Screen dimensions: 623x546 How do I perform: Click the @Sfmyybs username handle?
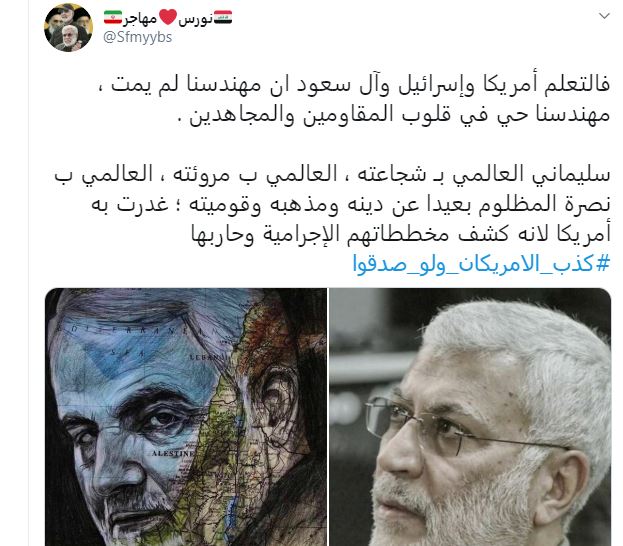[x=137, y=37]
